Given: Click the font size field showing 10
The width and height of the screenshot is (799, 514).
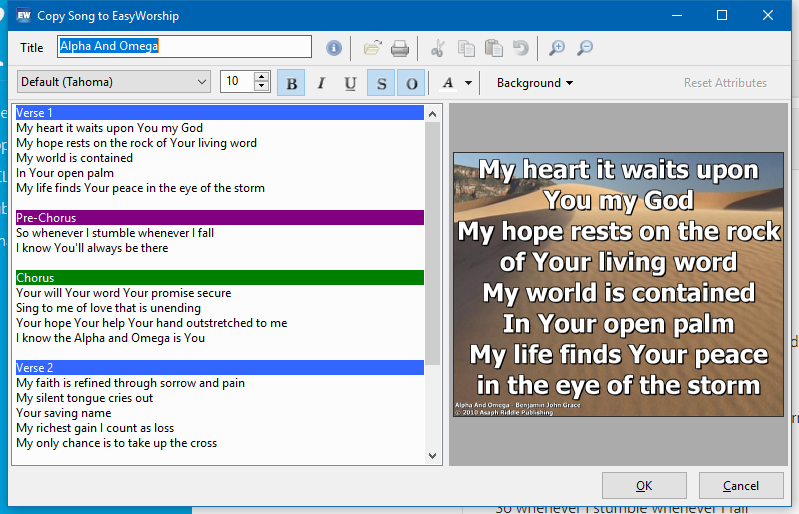Looking at the screenshot, I should (237, 82).
